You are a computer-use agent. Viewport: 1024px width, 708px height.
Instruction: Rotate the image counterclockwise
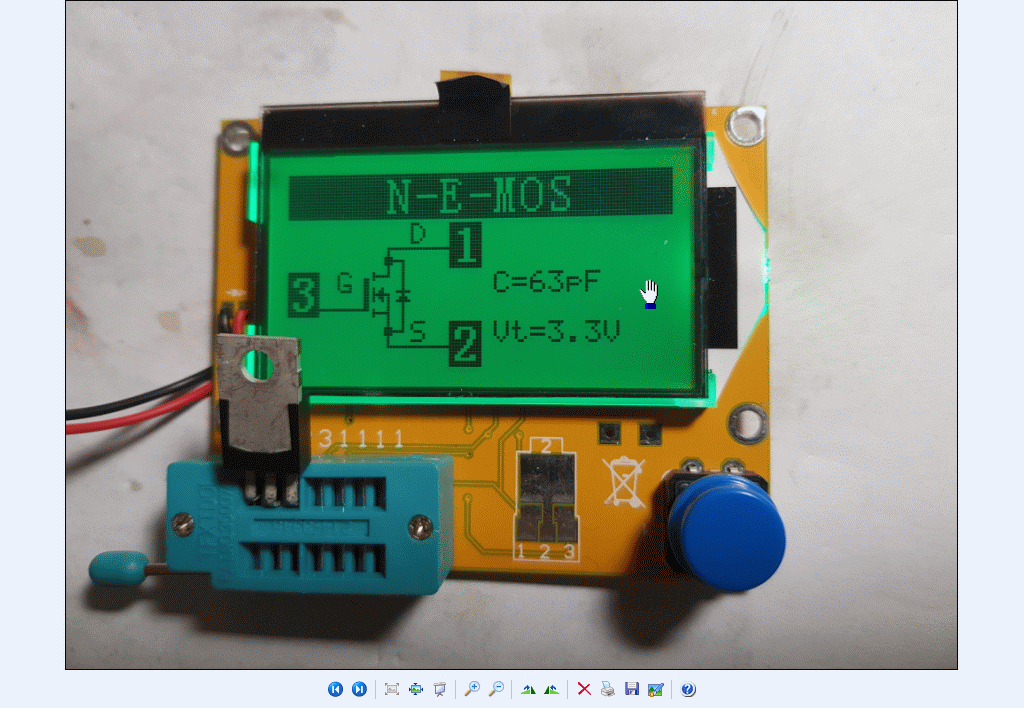coord(551,689)
